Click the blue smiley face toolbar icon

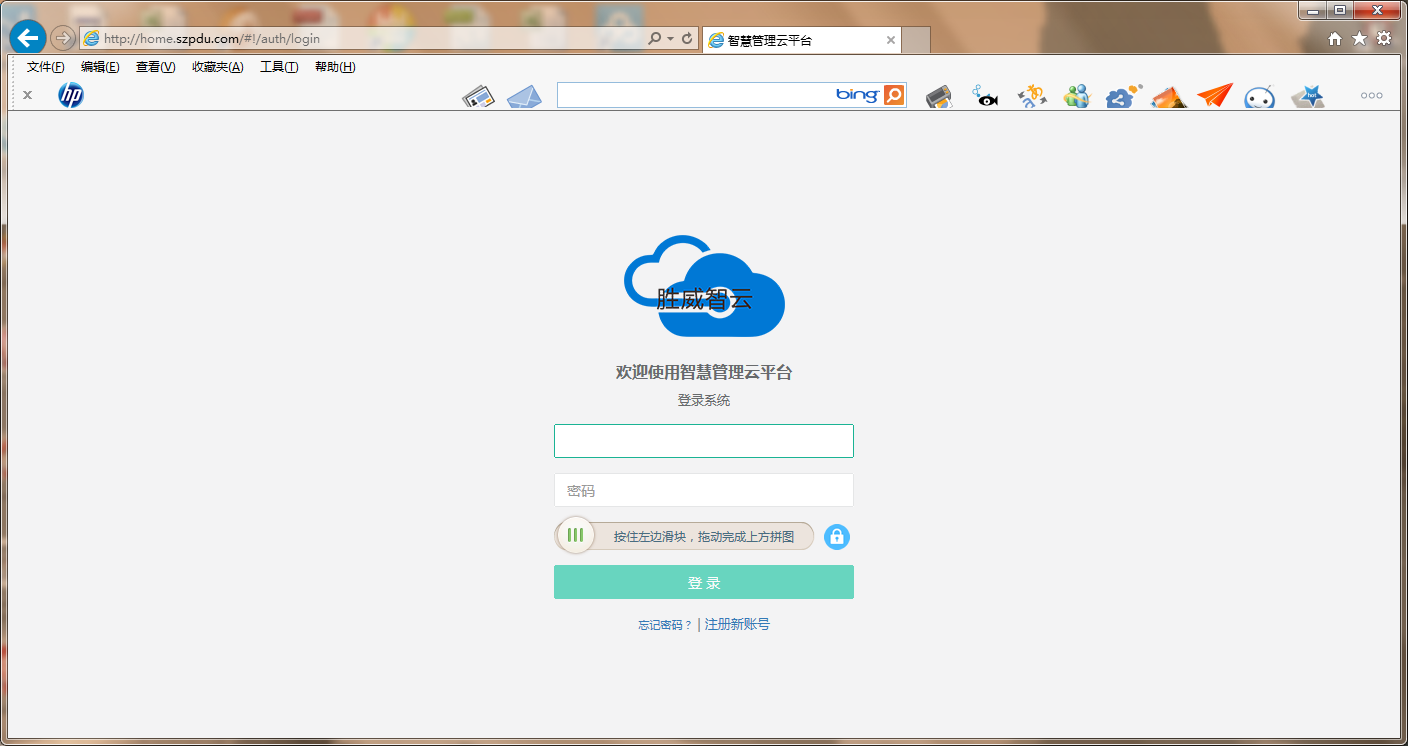coord(1260,97)
